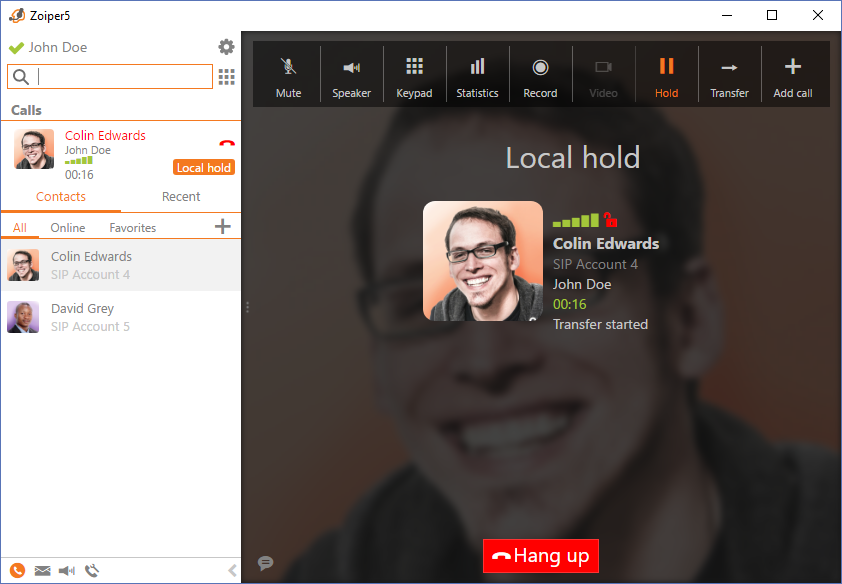This screenshot has width=842, height=584.
Task: Click in the search input field
Action: (x=122, y=77)
